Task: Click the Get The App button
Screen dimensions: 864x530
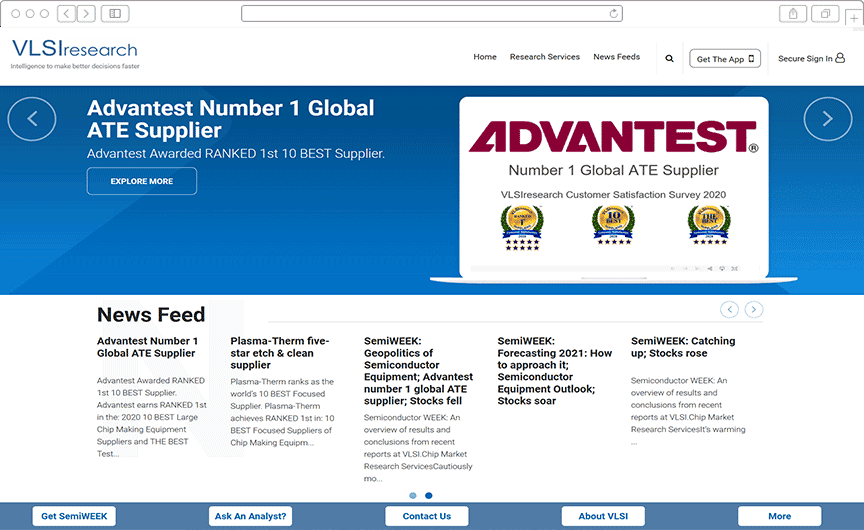Action: [725, 59]
